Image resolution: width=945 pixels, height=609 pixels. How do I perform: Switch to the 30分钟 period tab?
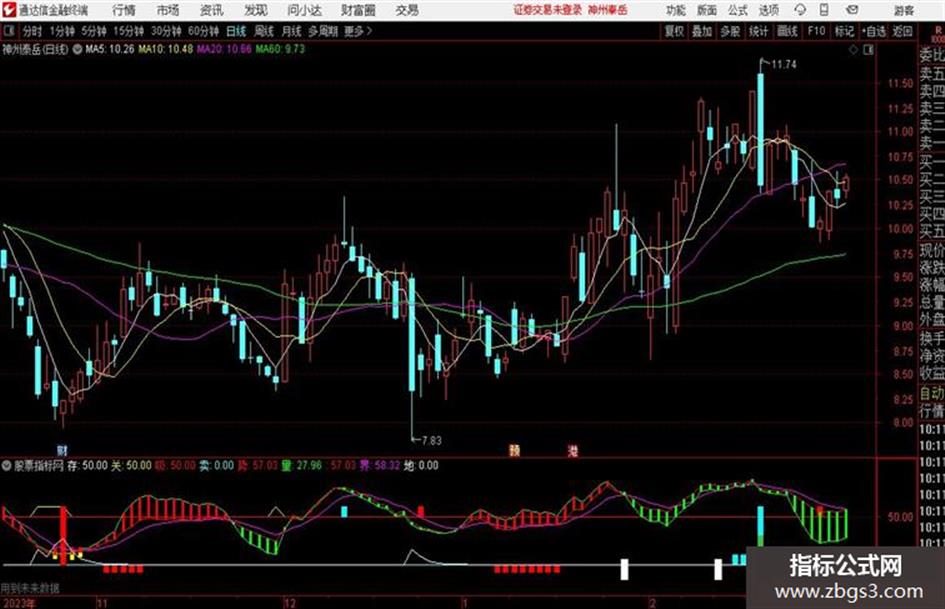click(166, 31)
